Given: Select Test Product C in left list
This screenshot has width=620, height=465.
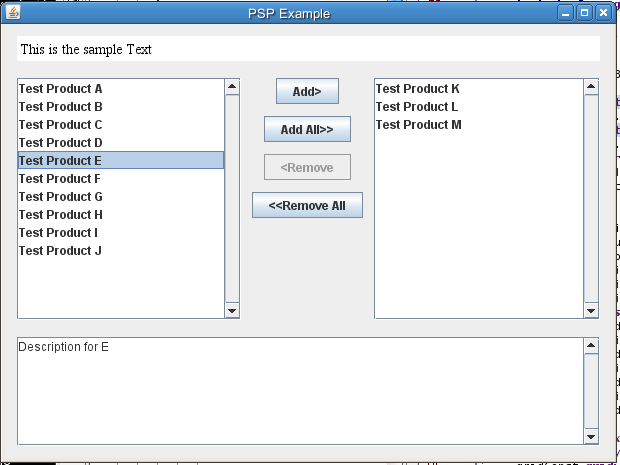Looking at the screenshot, I should pyautogui.click(x=61, y=125).
